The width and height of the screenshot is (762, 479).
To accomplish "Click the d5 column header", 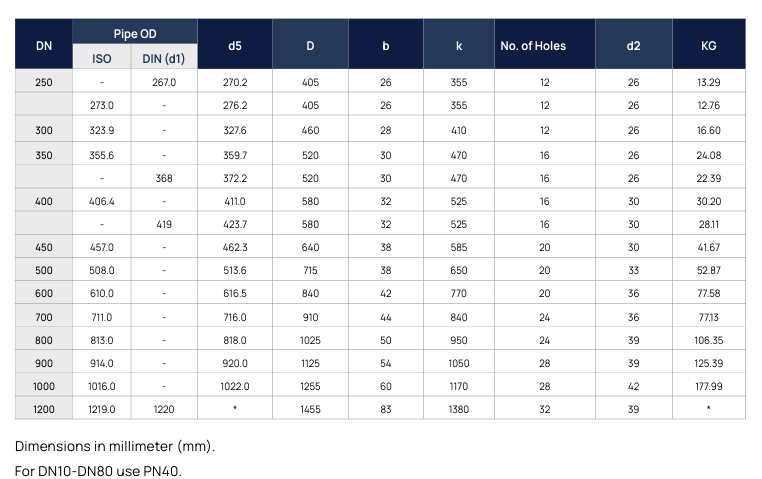I will click(x=235, y=46).
